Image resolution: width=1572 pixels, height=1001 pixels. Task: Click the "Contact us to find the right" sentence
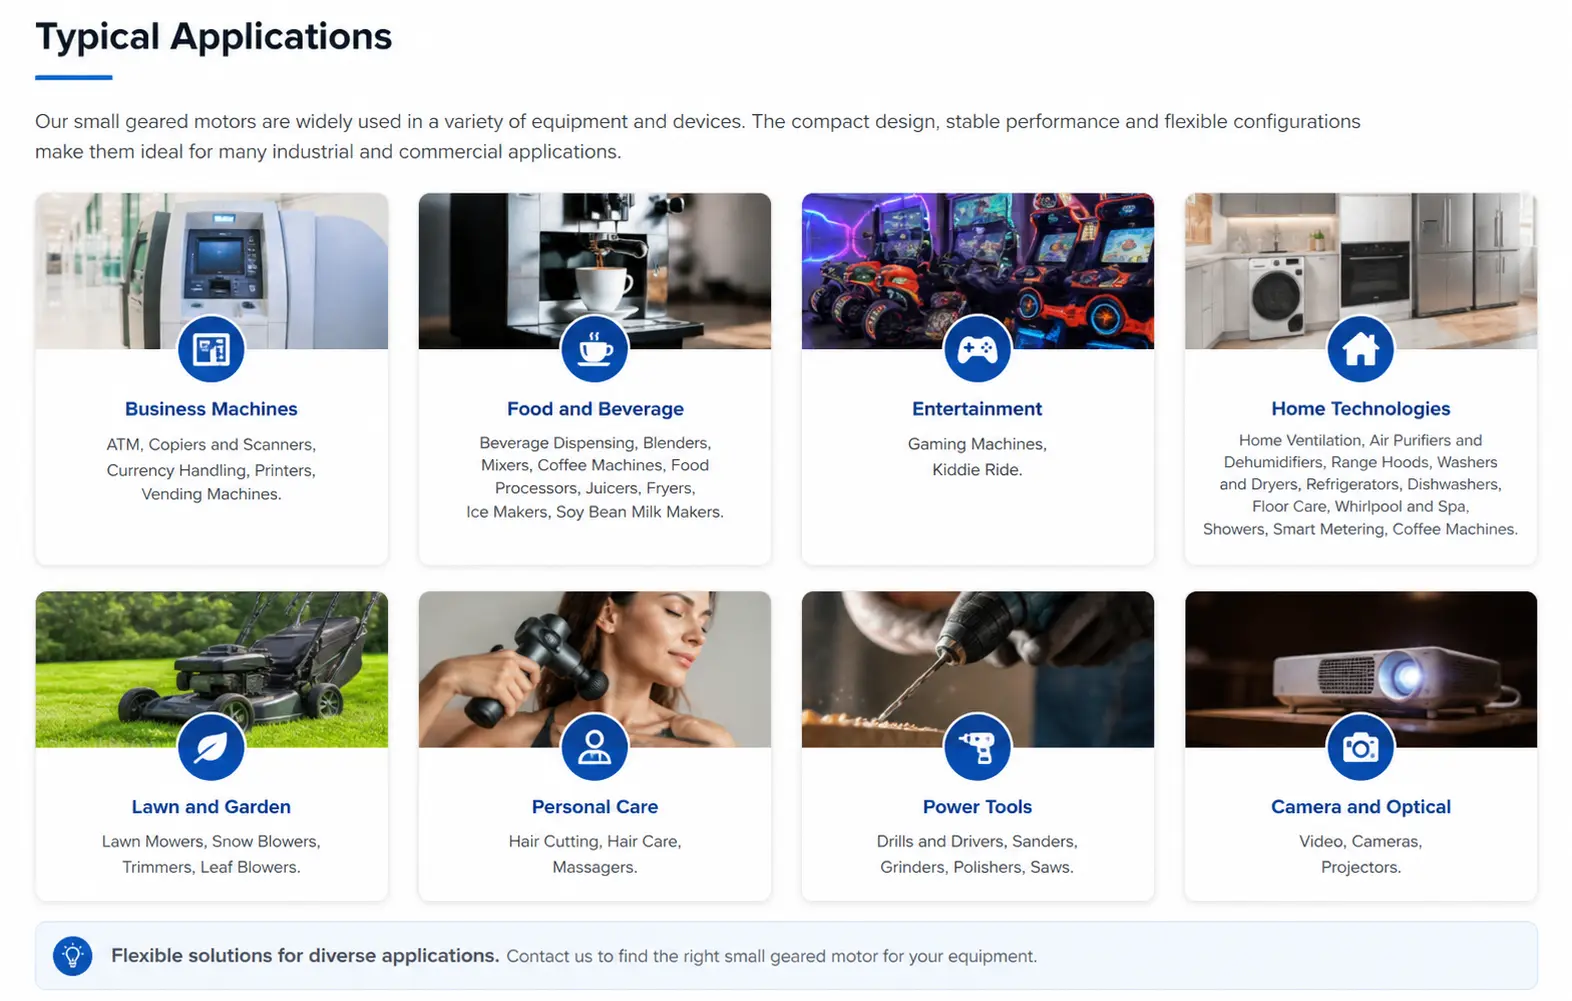(771, 957)
